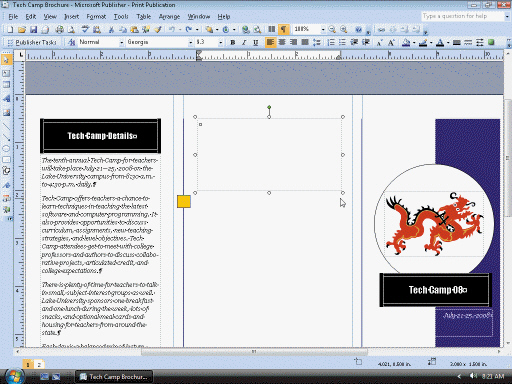Set Center paragraph alignment
The height and width of the screenshot is (384, 512).
(x=282, y=42)
